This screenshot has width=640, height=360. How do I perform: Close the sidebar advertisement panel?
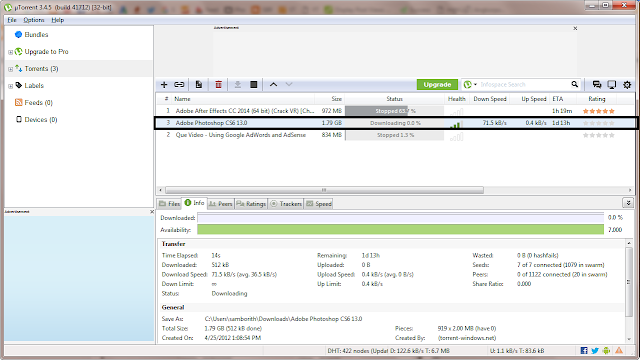click(x=152, y=212)
